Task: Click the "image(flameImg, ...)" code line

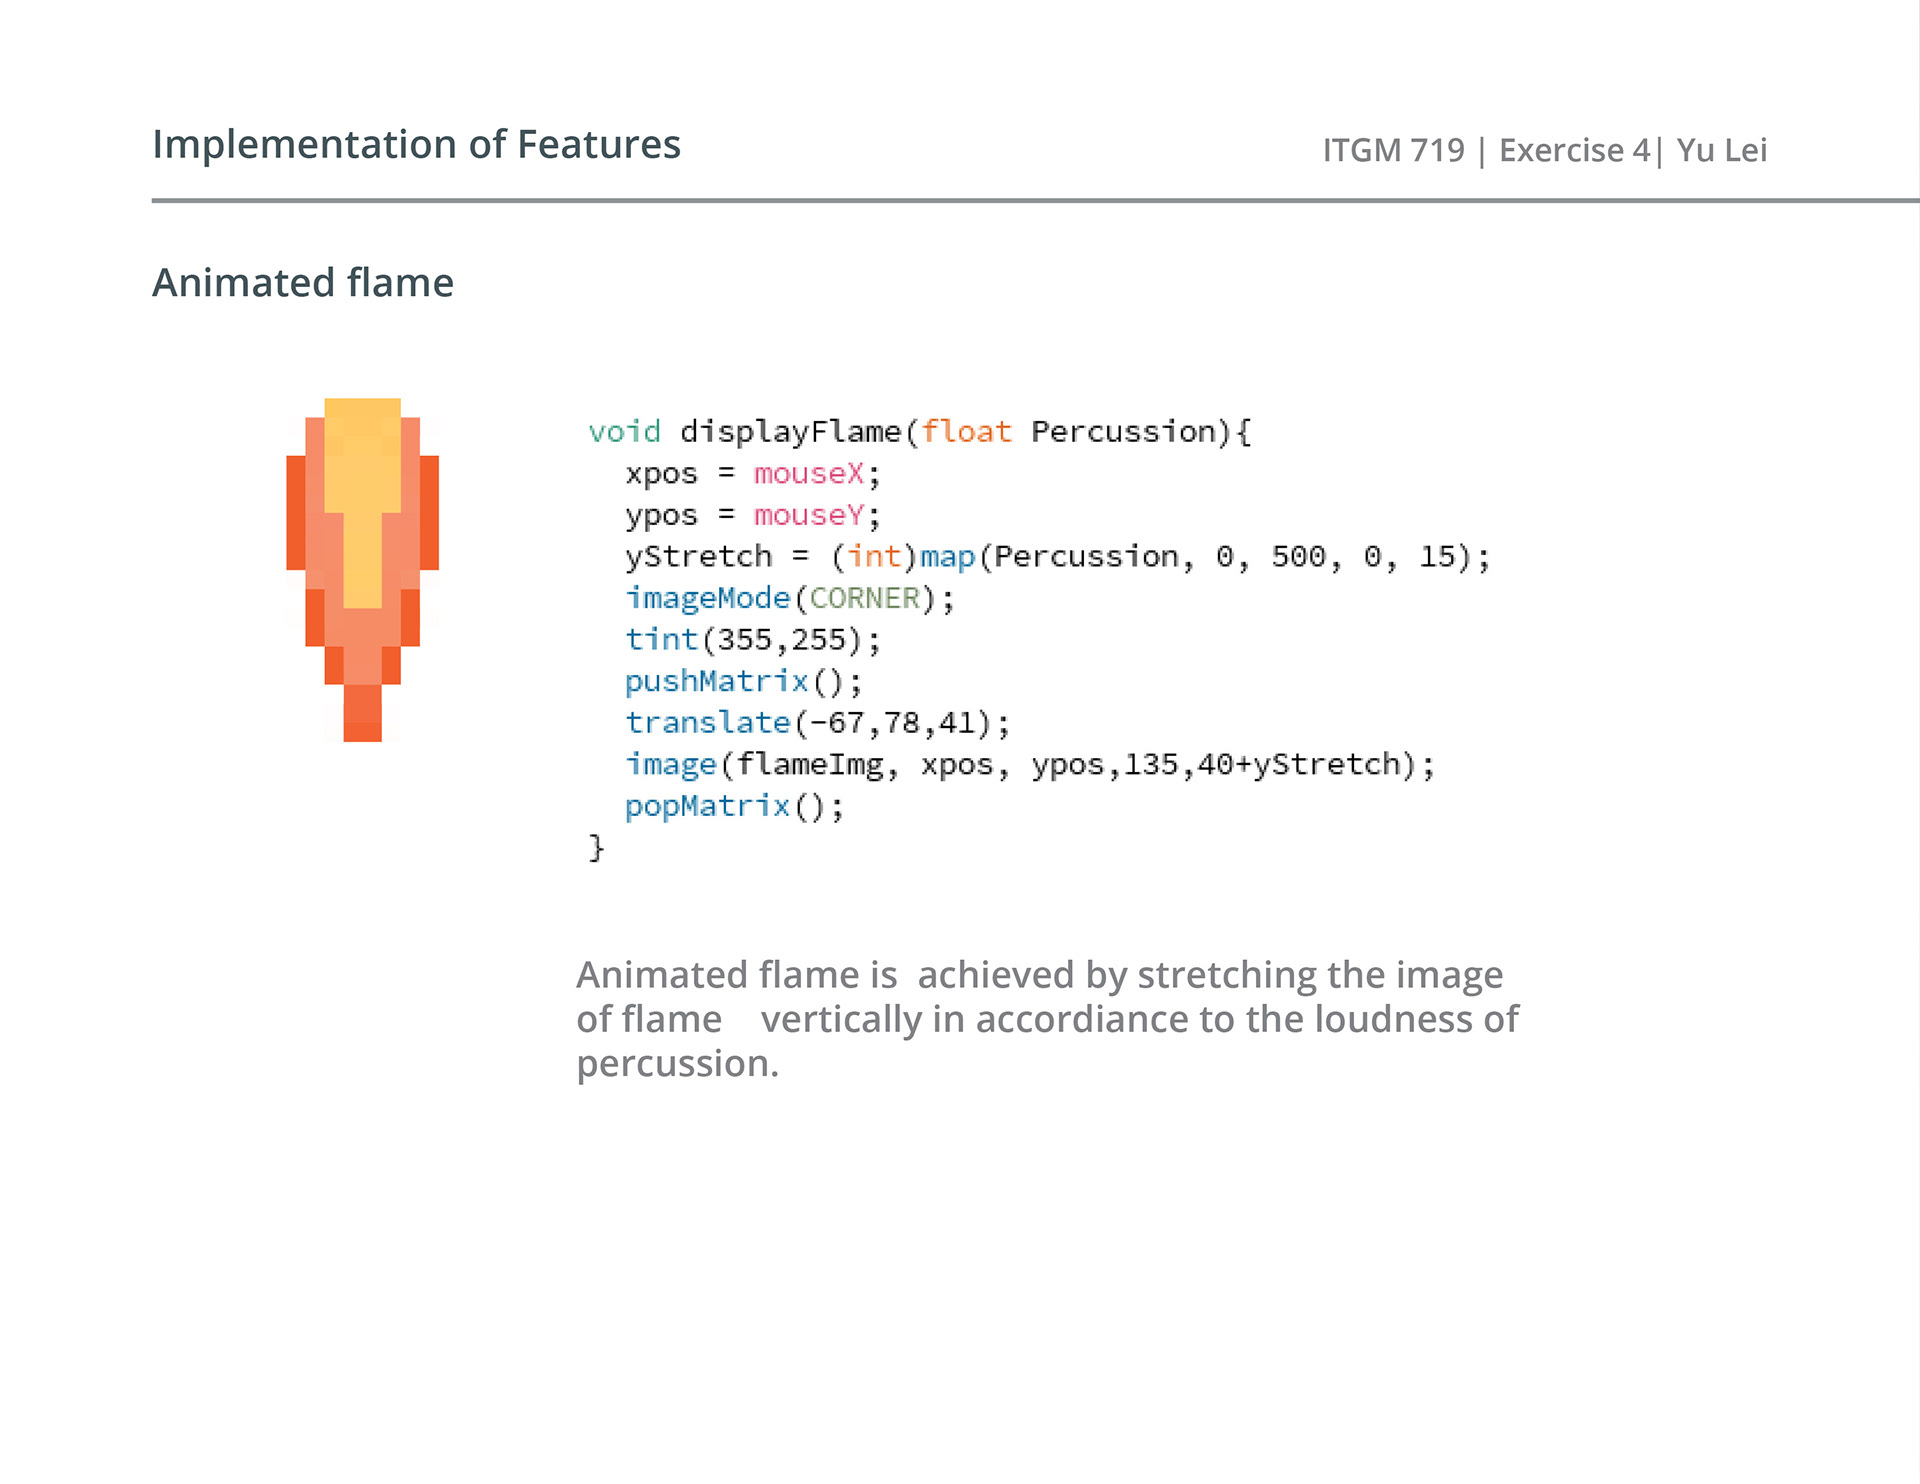Action: 1029,765
